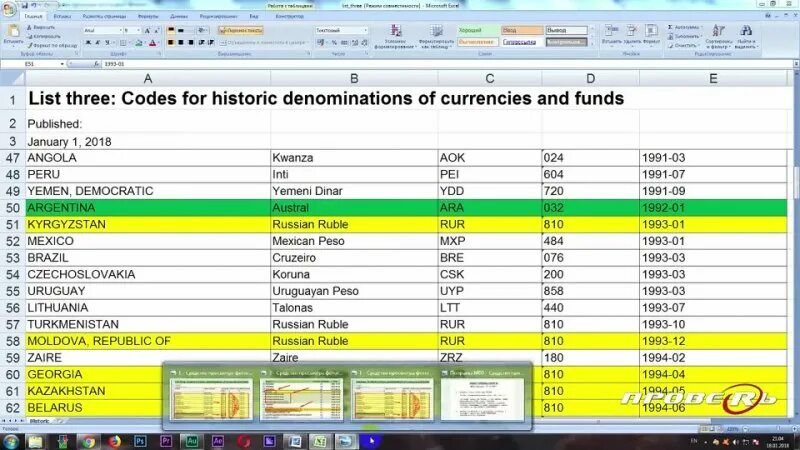Open Sort and Filter menu
Image resolution: width=800 pixels, height=450 pixels.
click(x=719, y=37)
